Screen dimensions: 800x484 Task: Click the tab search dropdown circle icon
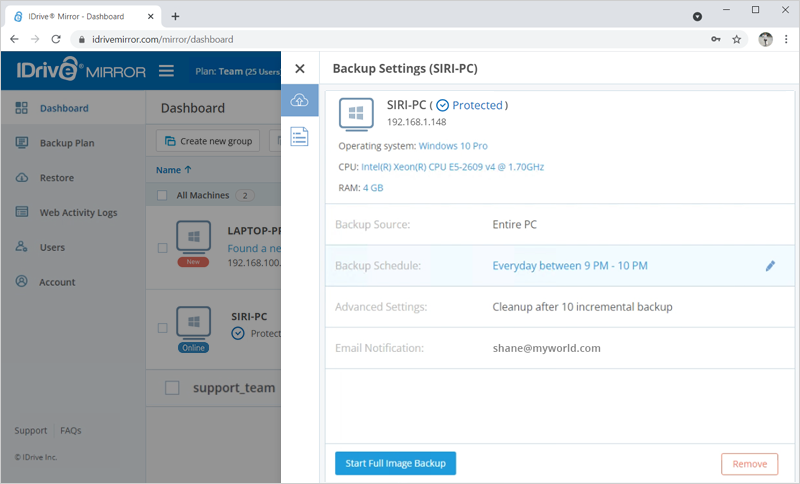(x=697, y=17)
